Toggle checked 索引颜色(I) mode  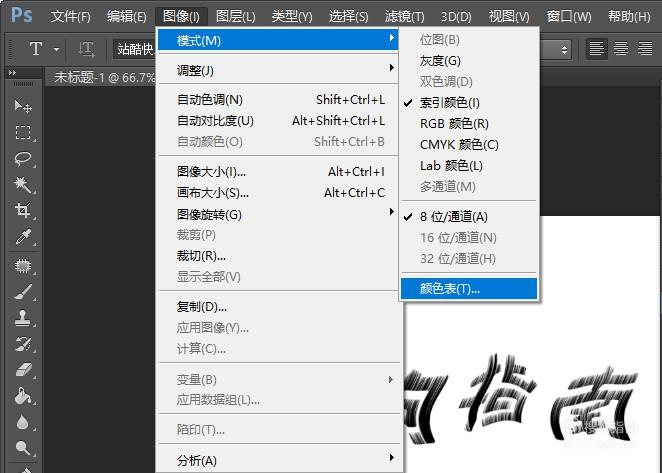(x=469, y=103)
